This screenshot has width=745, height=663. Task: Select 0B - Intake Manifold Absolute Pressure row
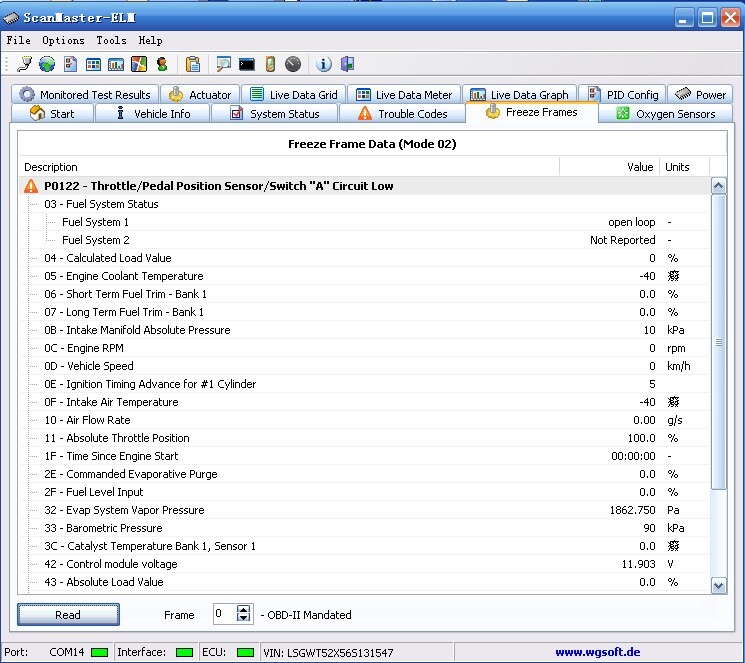click(365, 330)
